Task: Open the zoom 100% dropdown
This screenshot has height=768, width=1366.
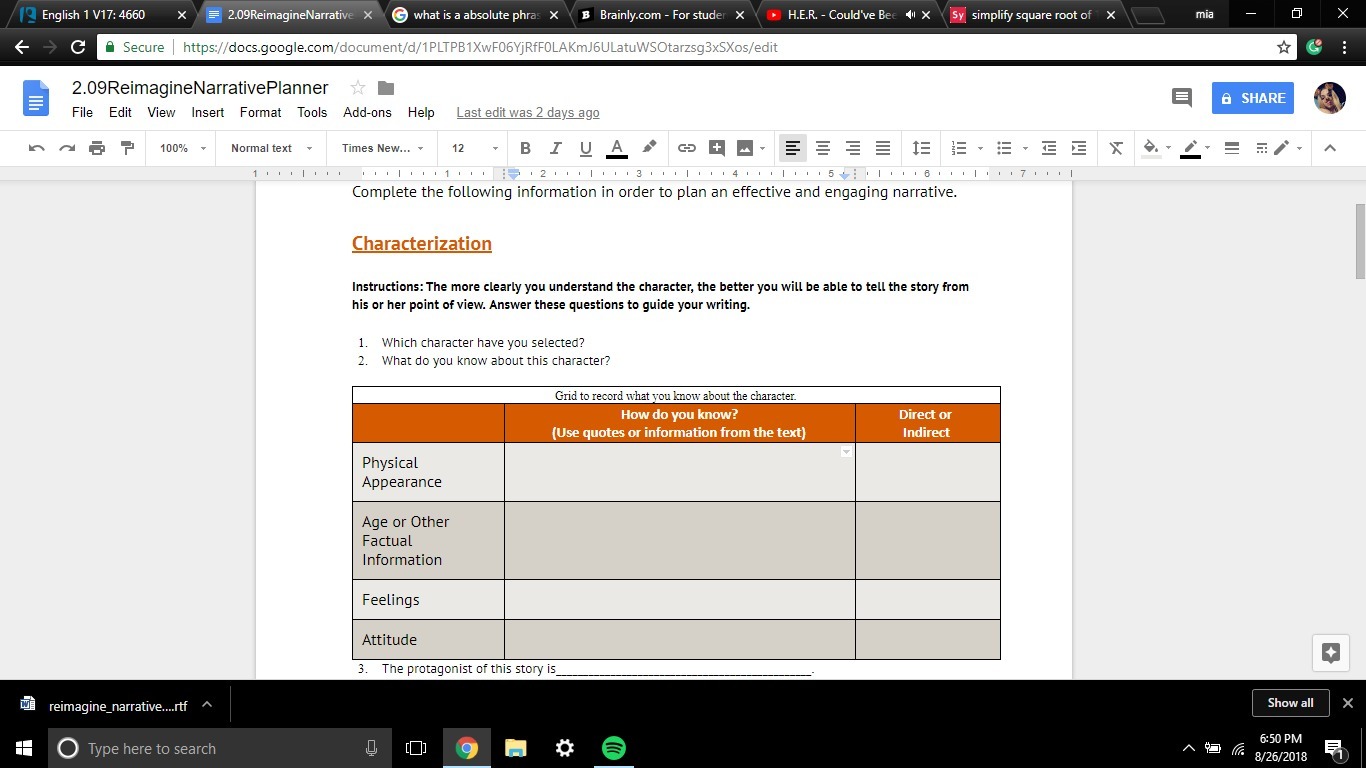Action: pyautogui.click(x=182, y=148)
